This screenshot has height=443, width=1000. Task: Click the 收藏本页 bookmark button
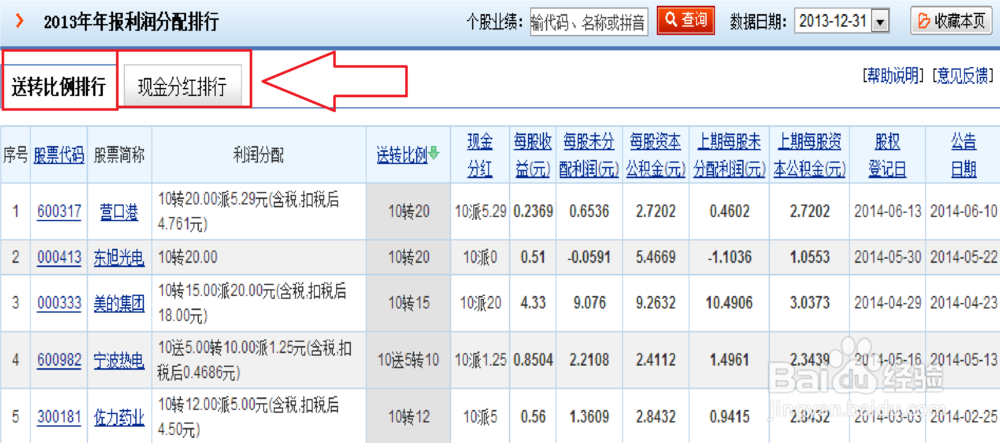click(x=952, y=20)
